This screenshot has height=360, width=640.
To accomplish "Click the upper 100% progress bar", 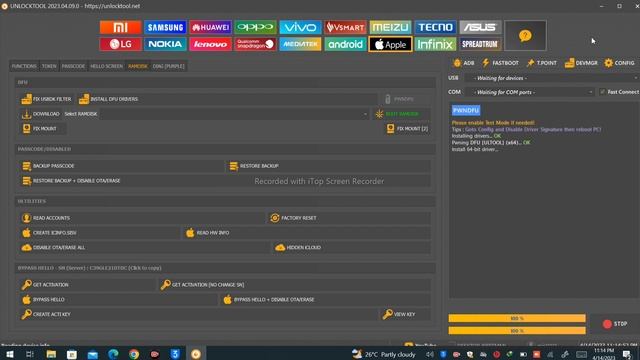I will pos(517,318).
